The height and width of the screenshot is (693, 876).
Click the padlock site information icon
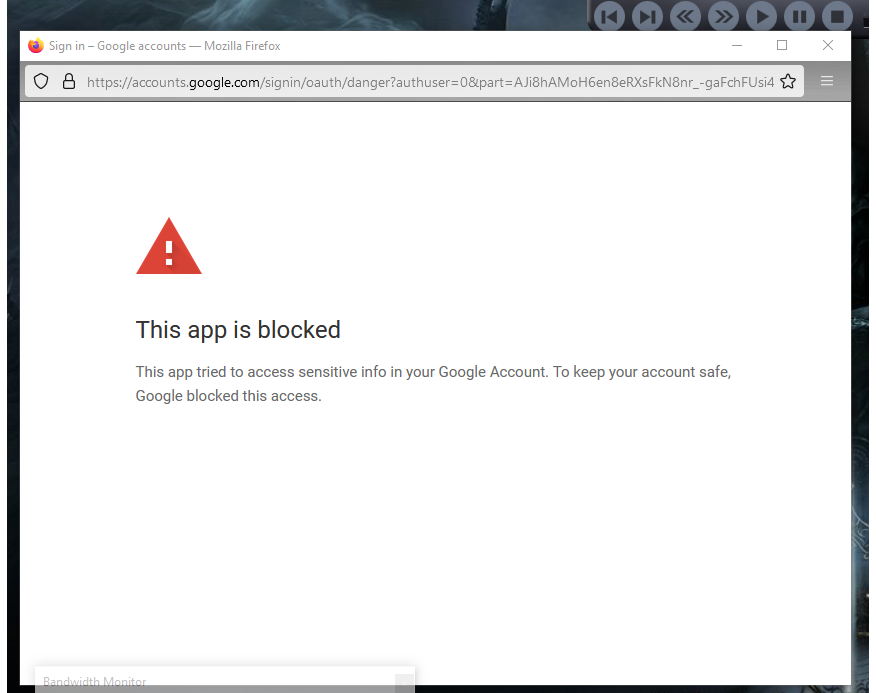69,82
